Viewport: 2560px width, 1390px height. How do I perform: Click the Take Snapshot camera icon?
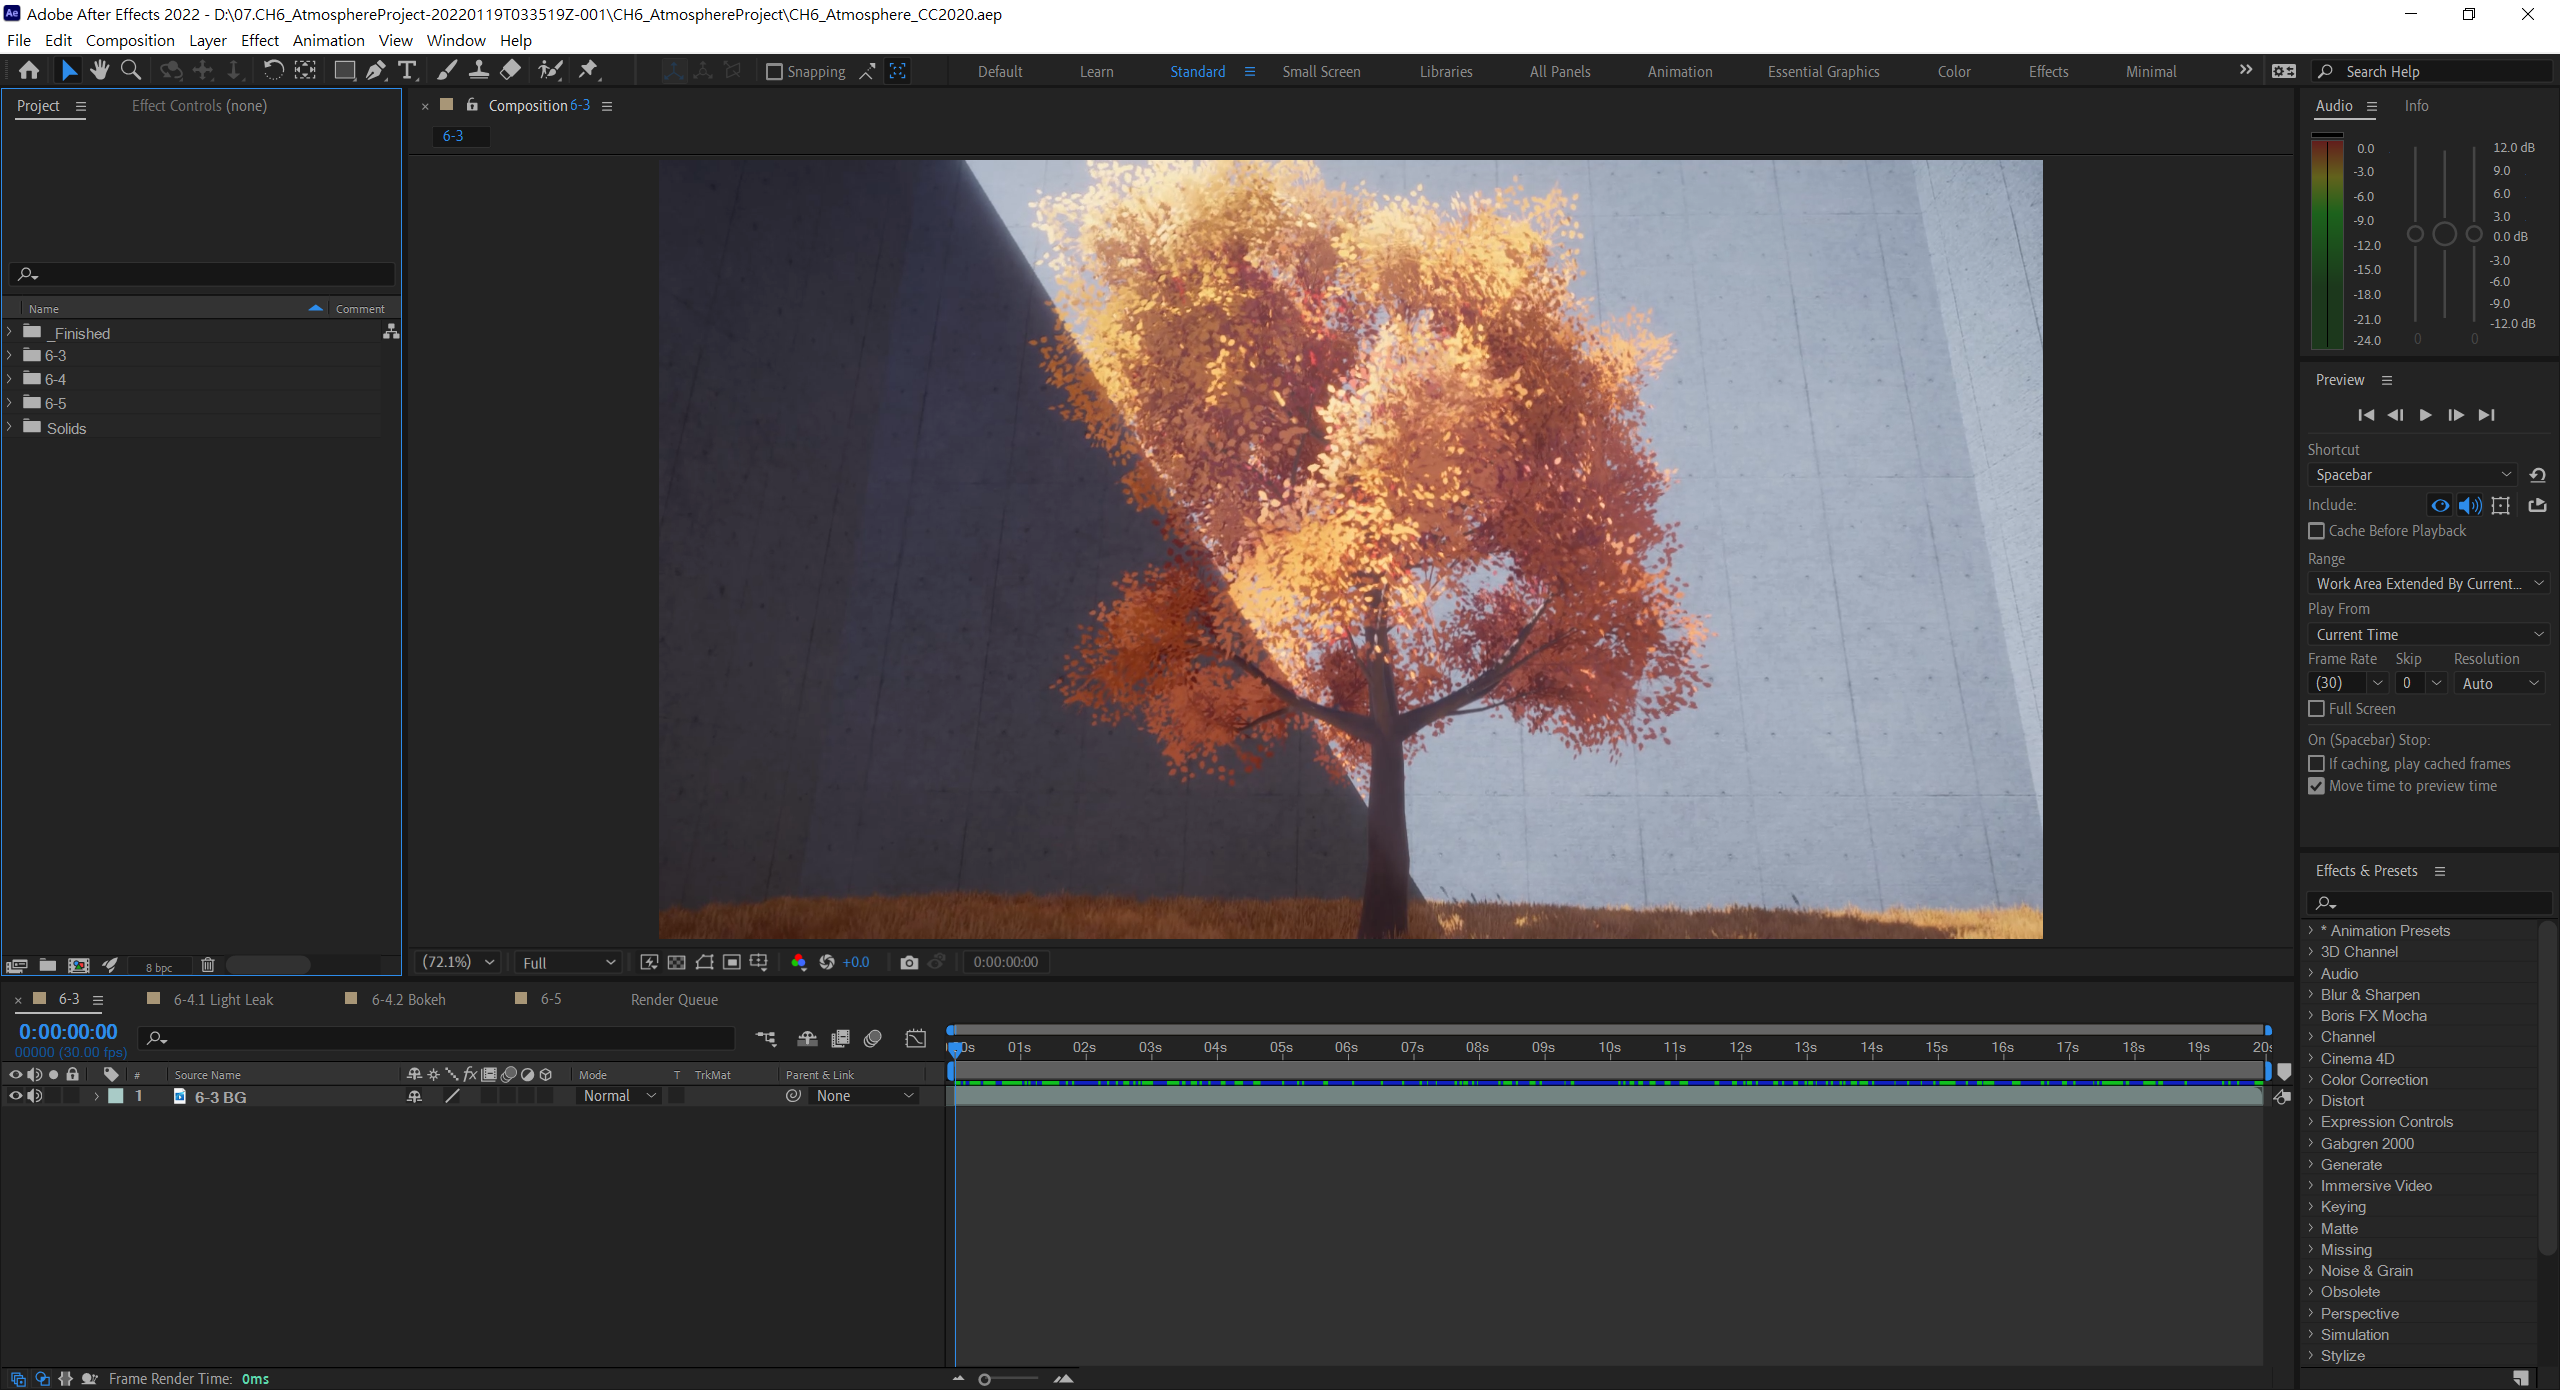click(x=908, y=962)
